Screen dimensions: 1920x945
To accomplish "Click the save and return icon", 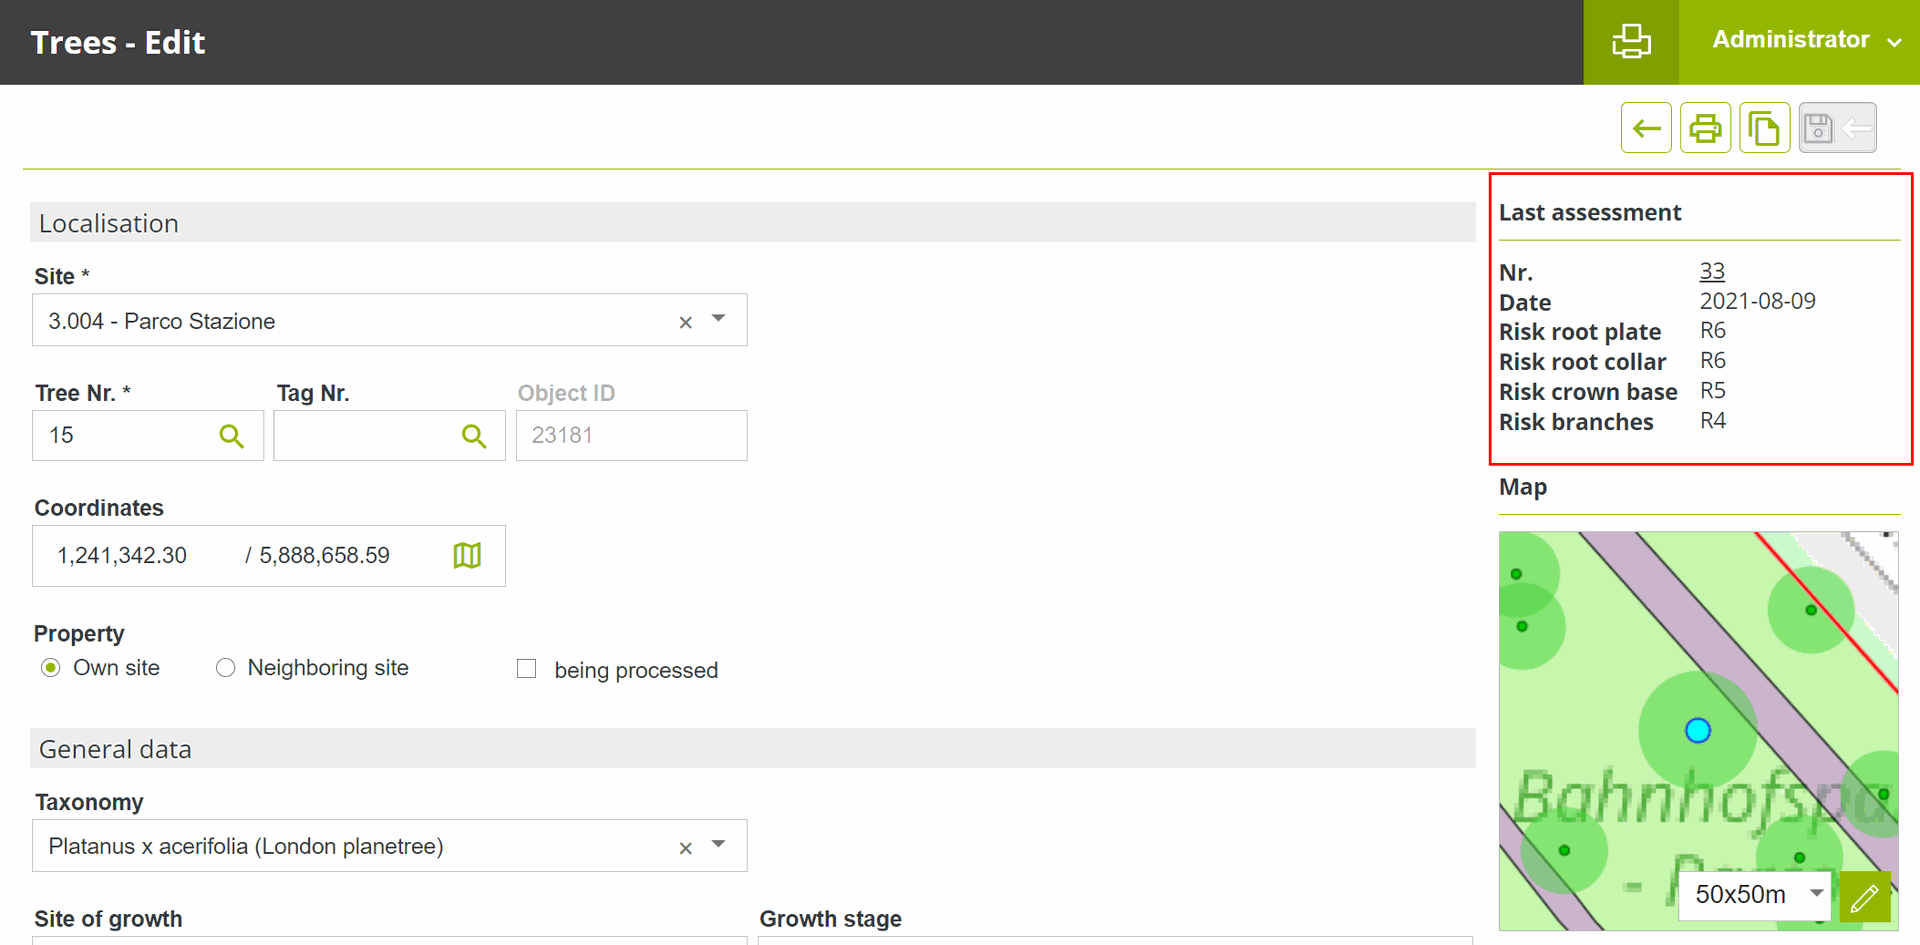I will 1837,128.
